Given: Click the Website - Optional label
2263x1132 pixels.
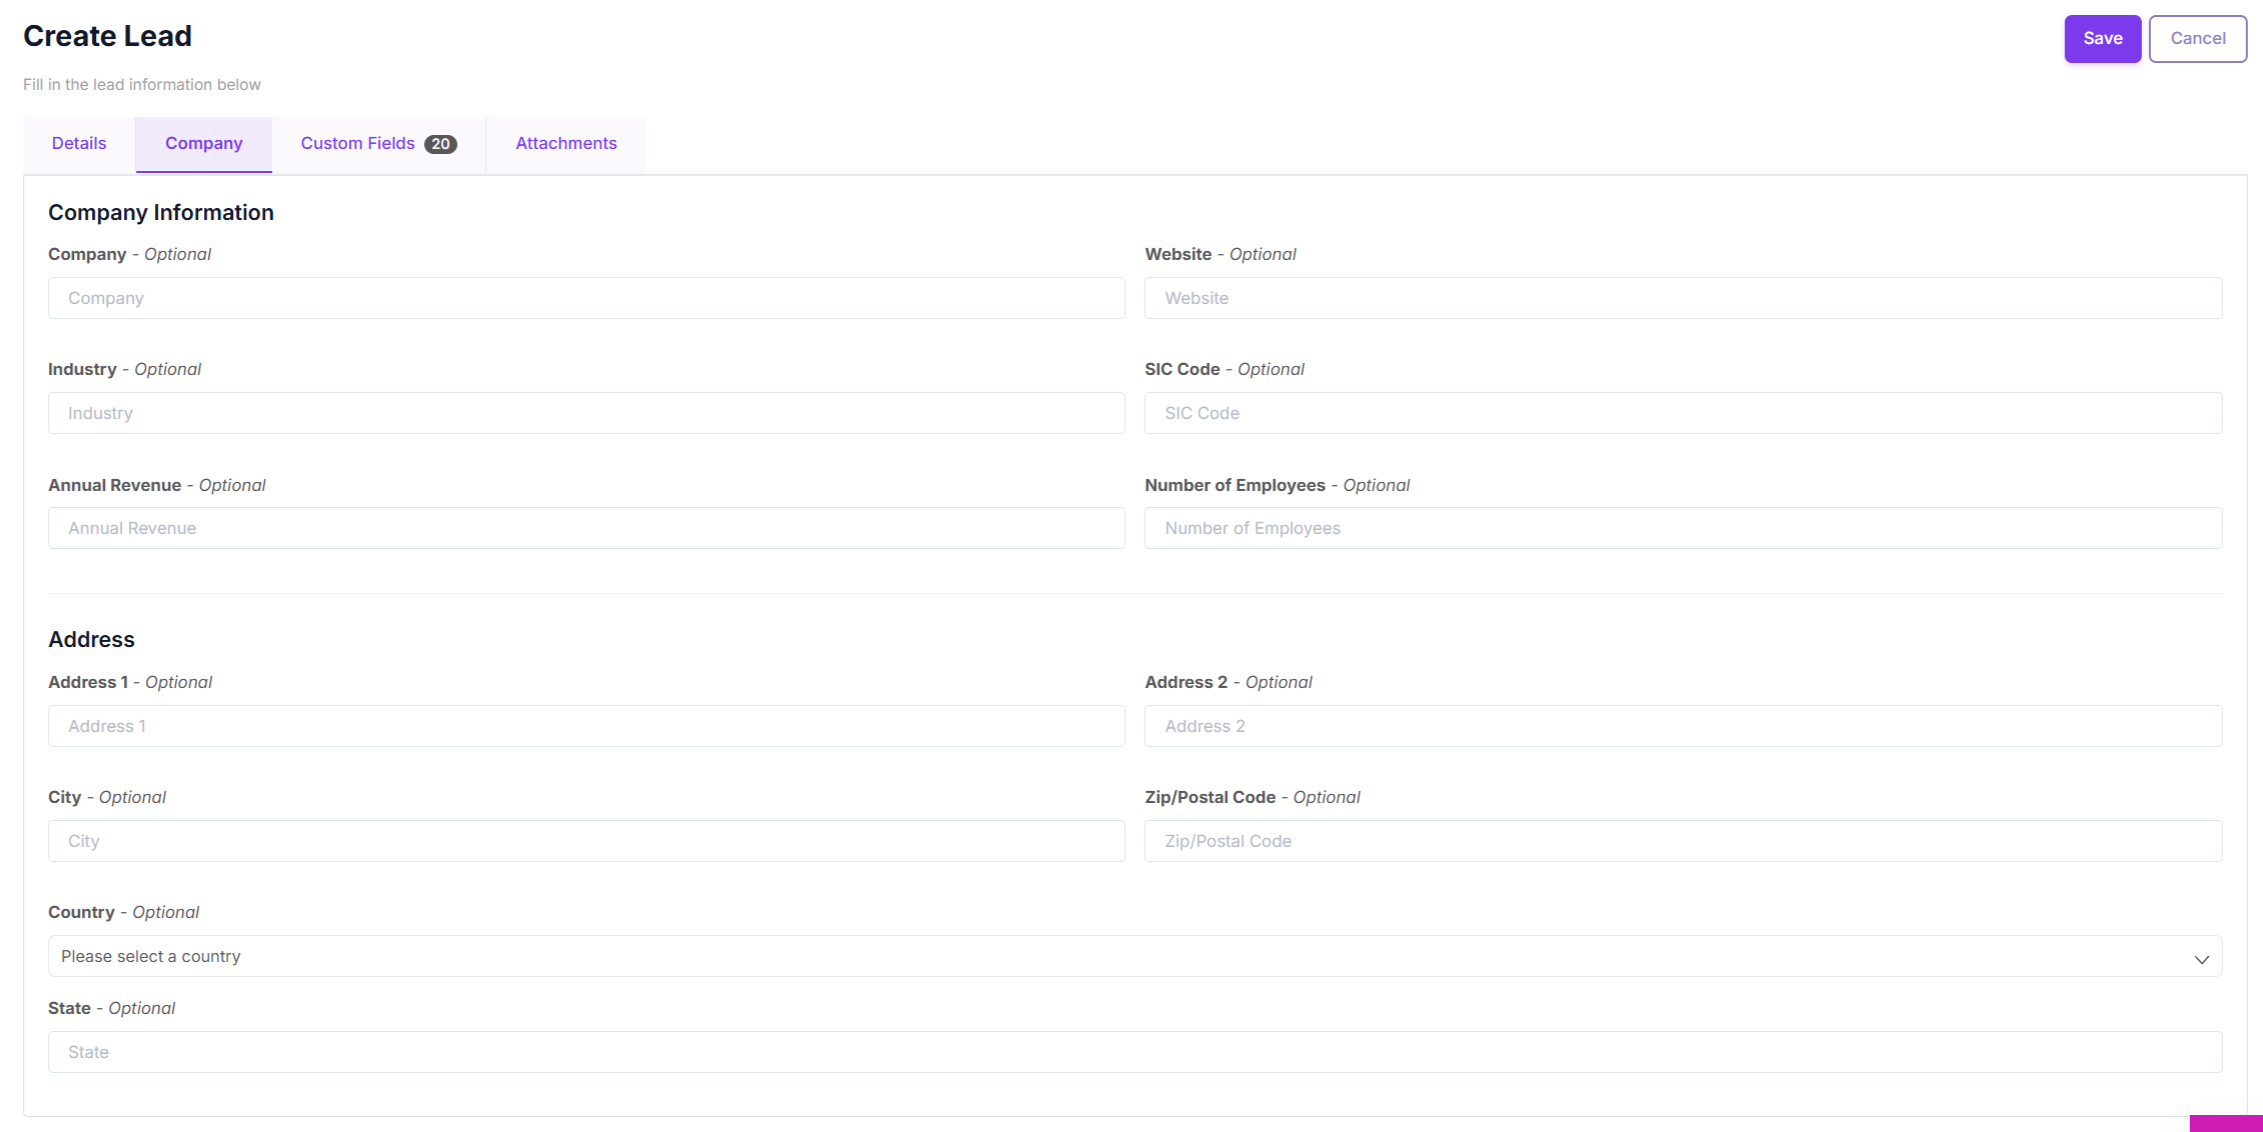Looking at the screenshot, I should pyautogui.click(x=1220, y=254).
